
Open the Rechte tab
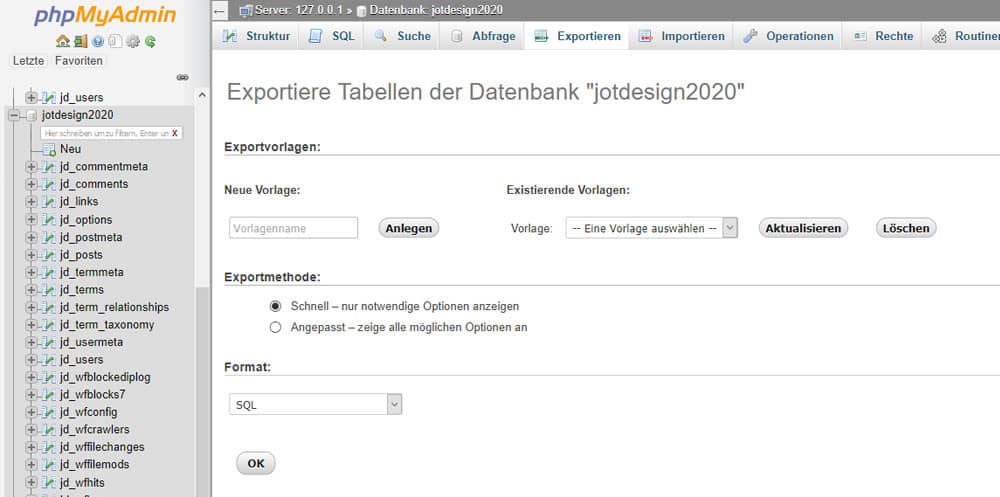[883, 36]
